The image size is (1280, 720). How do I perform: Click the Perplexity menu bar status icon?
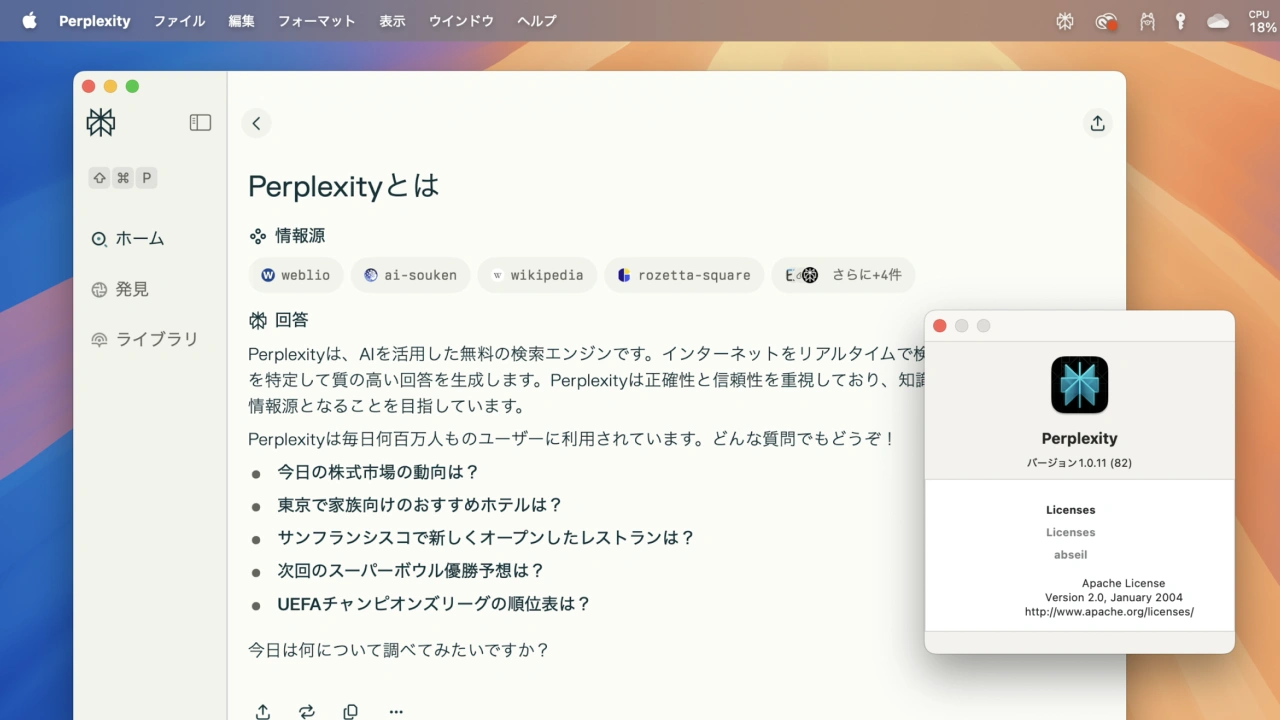coord(1065,21)
